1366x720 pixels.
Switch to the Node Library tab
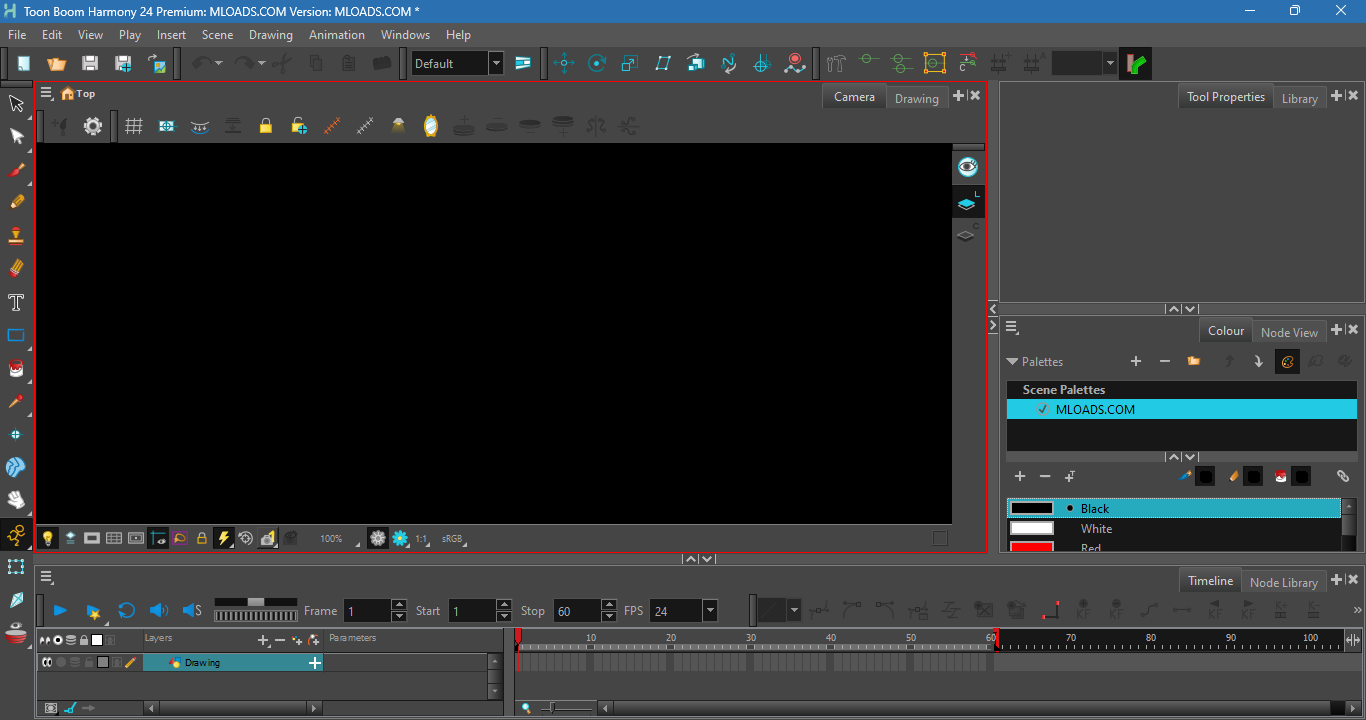(x=1284, y=582)
